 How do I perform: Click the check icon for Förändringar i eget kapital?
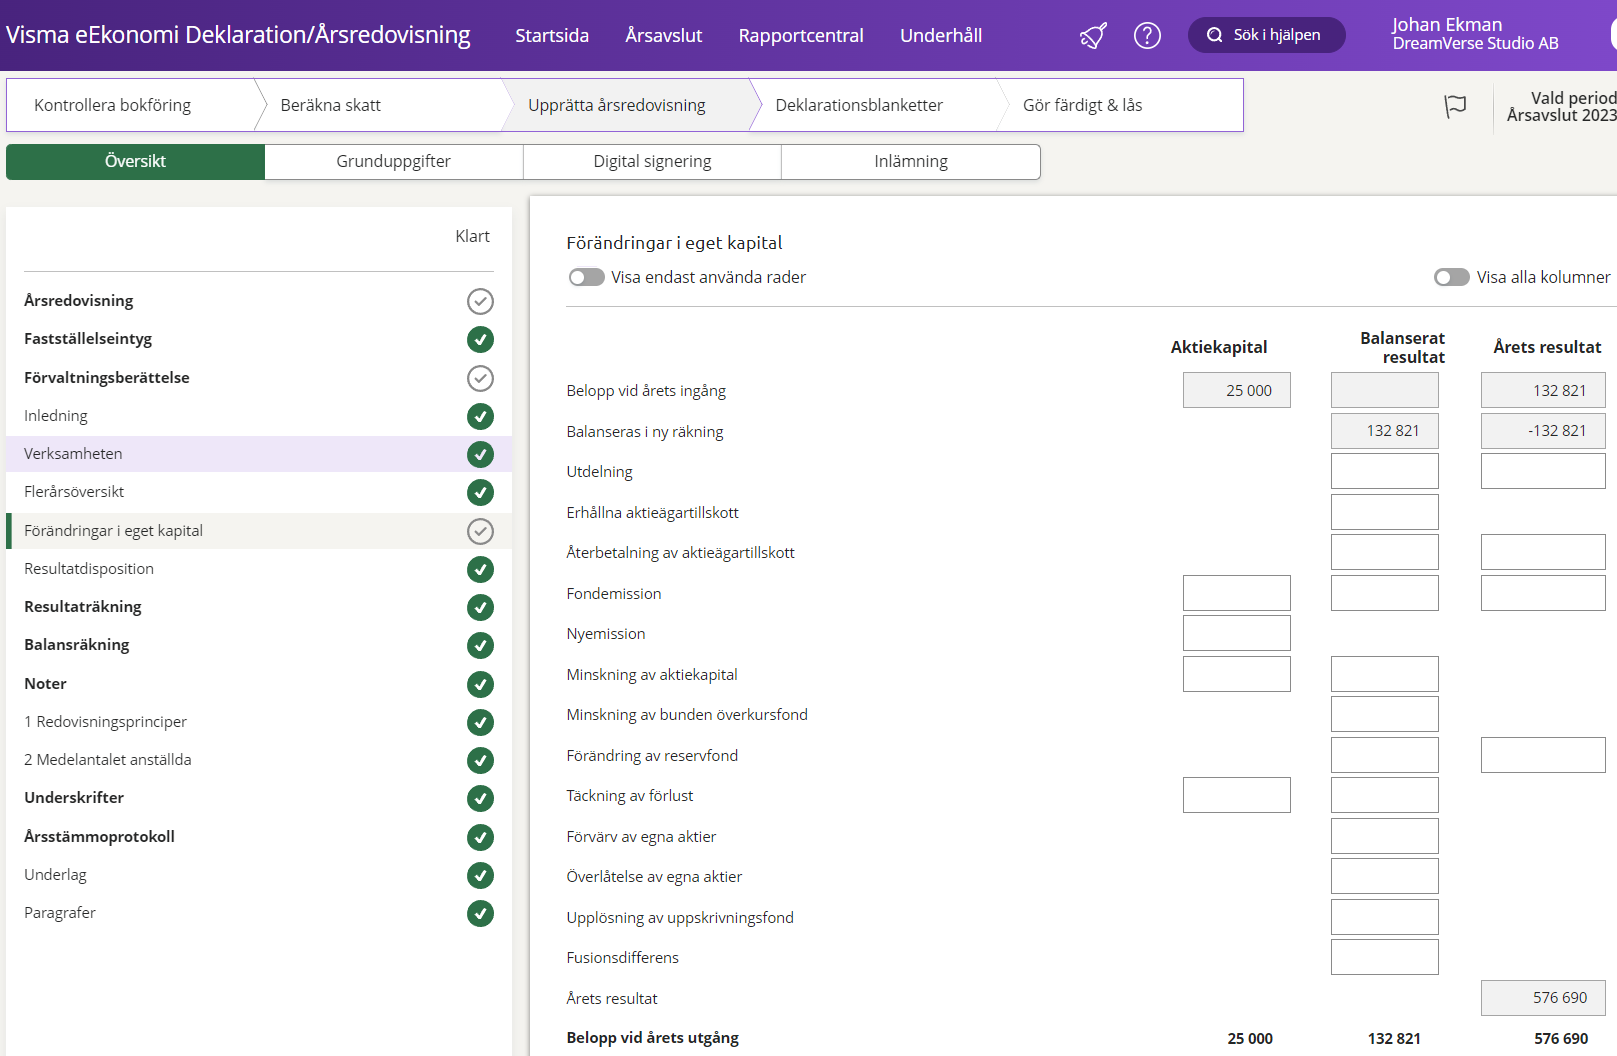(x=480, y=531)
